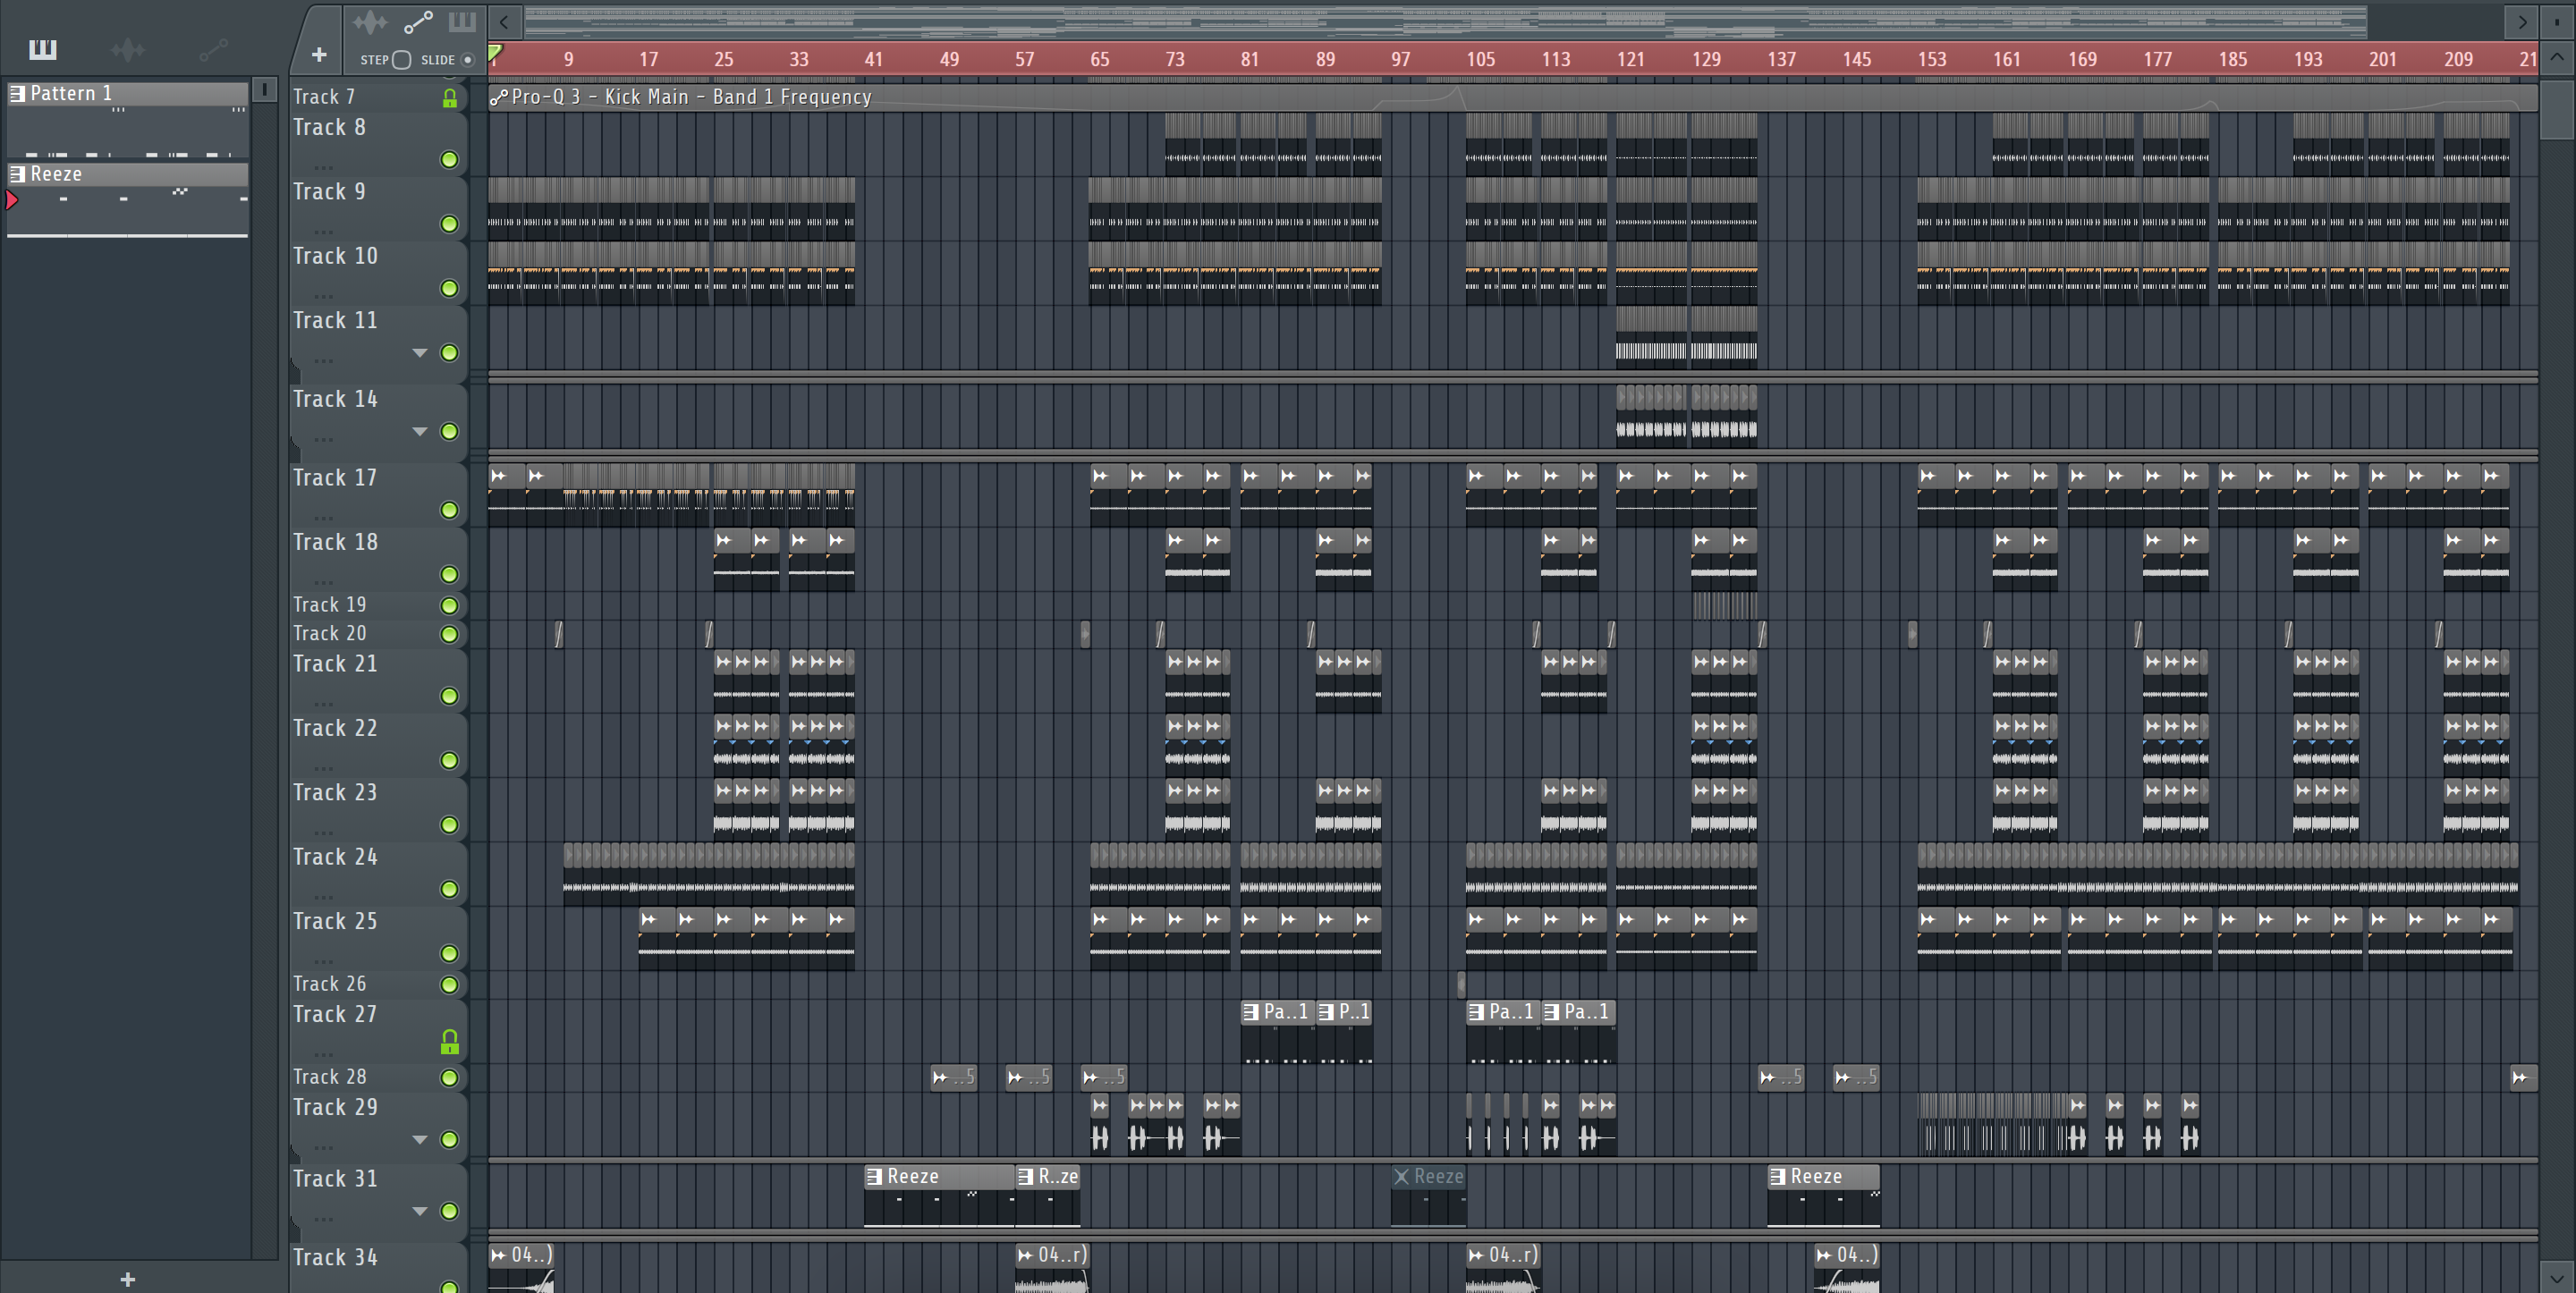This screenshot has height=1293, width=2576.
Task: Mute Track 20 with its green light
Action: (450, 634)
